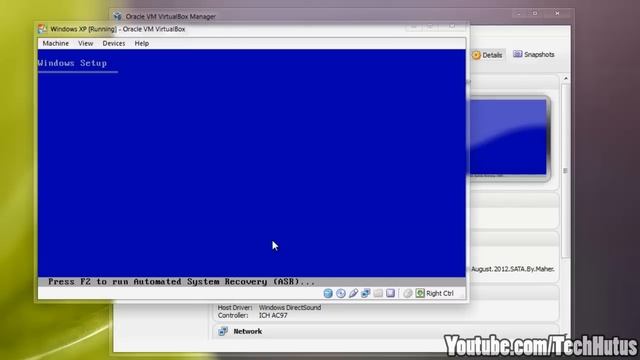Click the 'Host Driver:' label in Manager

click(x=235, y=307)
